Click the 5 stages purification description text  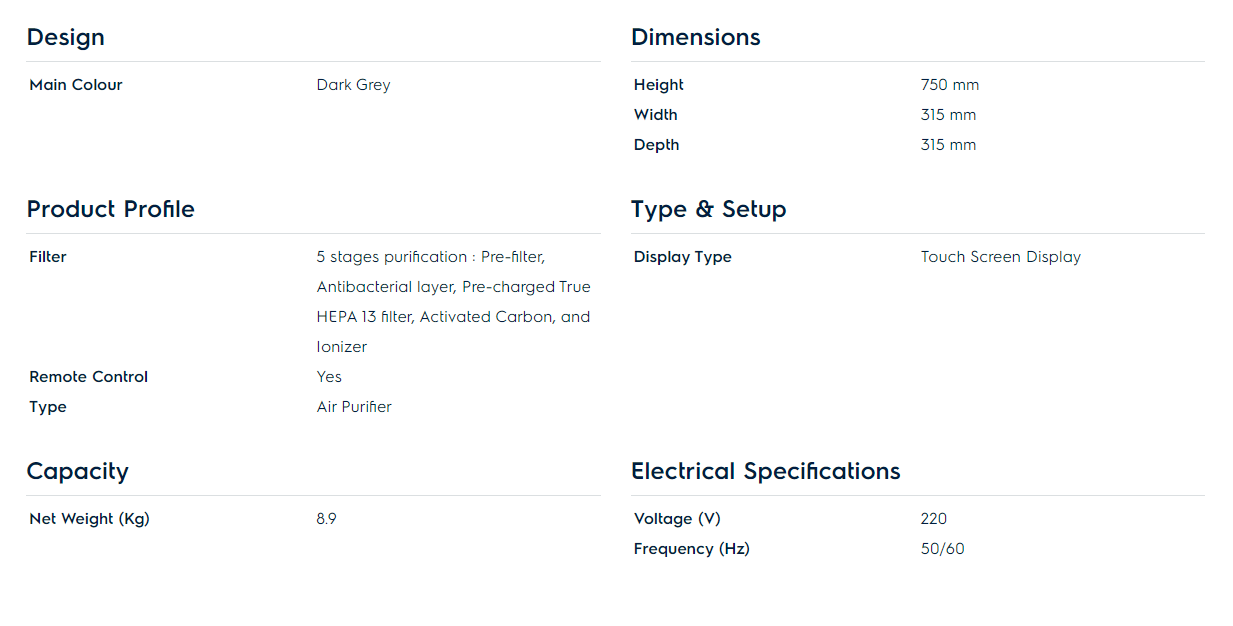[453, 302]
